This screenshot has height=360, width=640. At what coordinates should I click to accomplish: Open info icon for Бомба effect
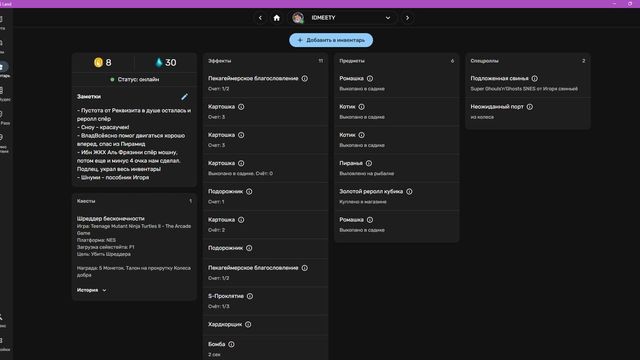[231, 344]
